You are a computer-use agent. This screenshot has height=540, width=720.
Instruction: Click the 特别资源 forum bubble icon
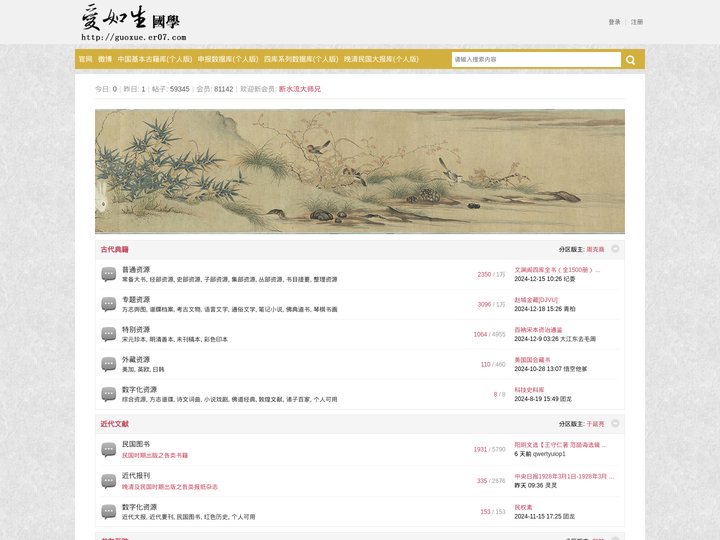coord(108,334)
